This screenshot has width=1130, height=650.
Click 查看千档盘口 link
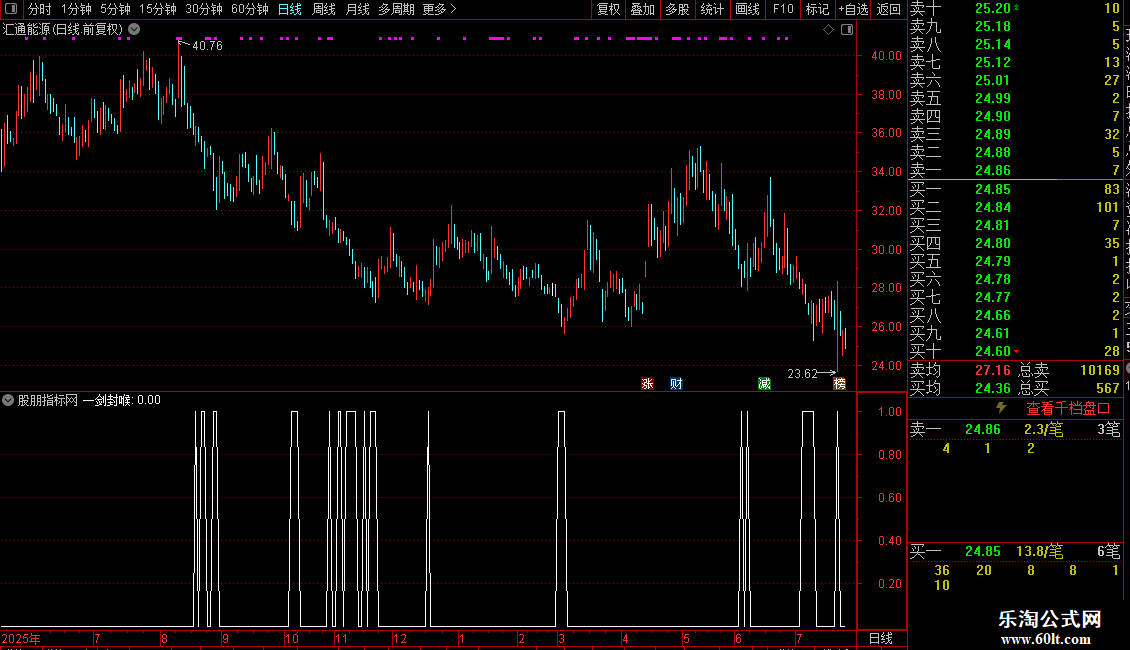tap(1068, 409)
